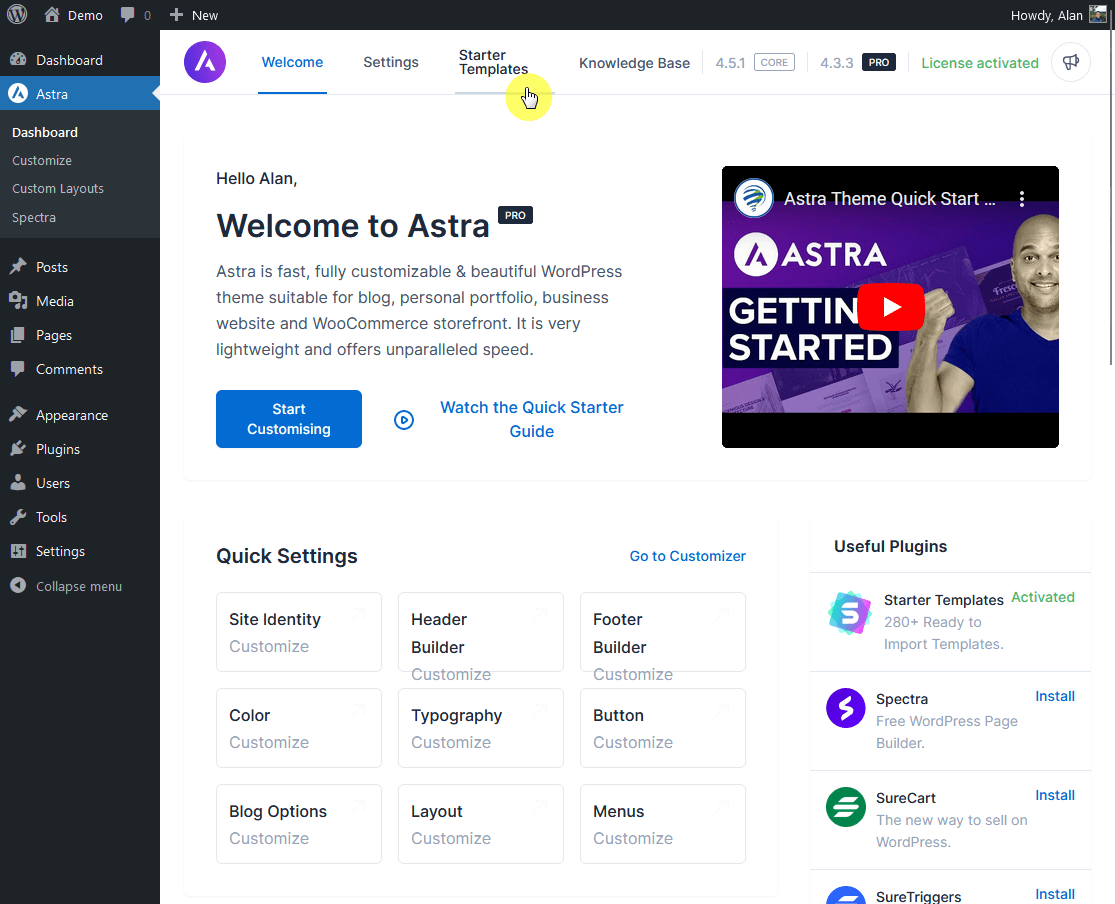Click the Start Customising button
Viewport: 1115px width, 904px height.
pyautogui.click(x=289, y=419)
